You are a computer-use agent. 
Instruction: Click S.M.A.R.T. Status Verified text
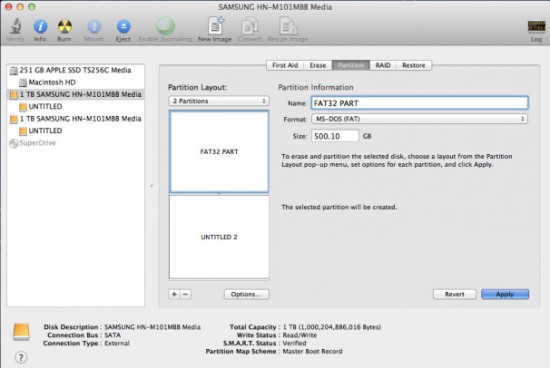[x=294, y=343]
